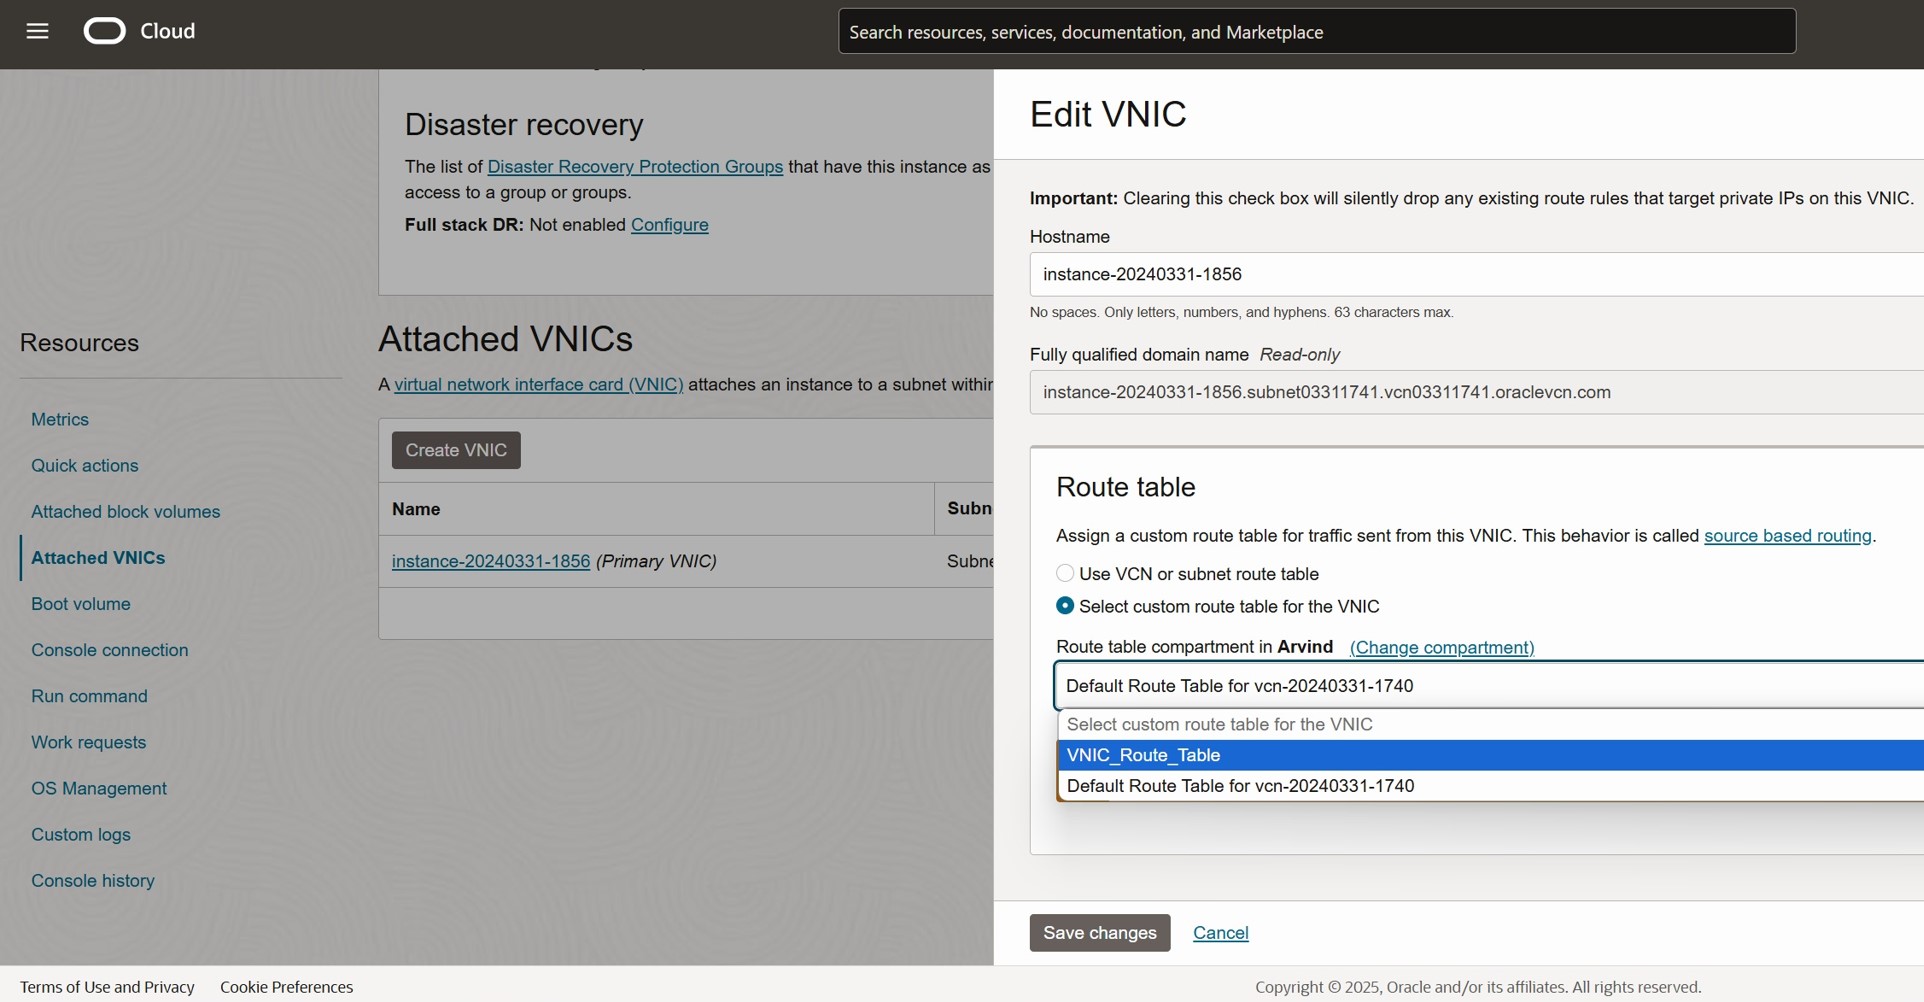Click the Create VNIC button
The image size is (1924, 1002).
point(456,451)
